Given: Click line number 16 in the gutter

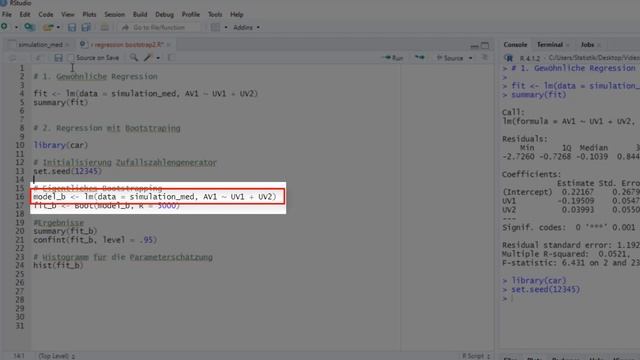Looking at the screenshot, I should [20, 197].
